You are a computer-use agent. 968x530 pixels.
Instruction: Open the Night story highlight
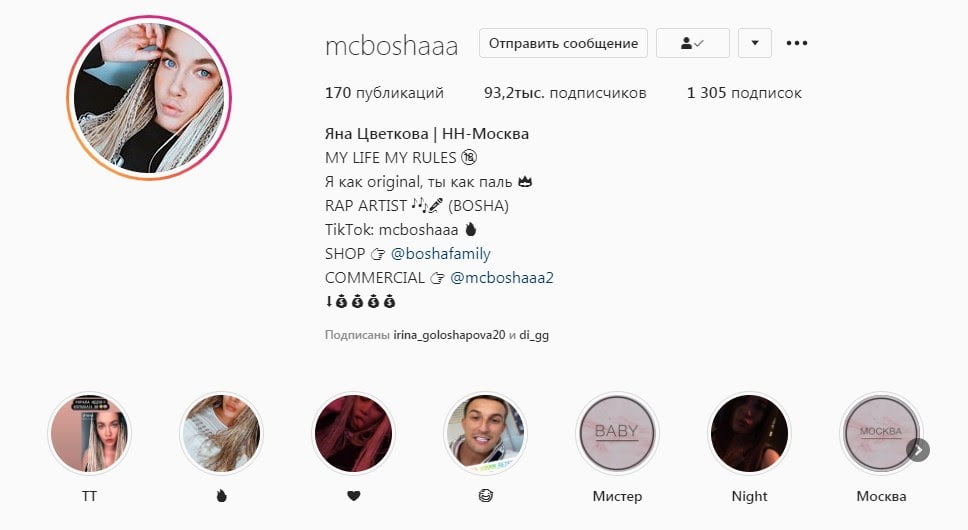pos(749,433)
